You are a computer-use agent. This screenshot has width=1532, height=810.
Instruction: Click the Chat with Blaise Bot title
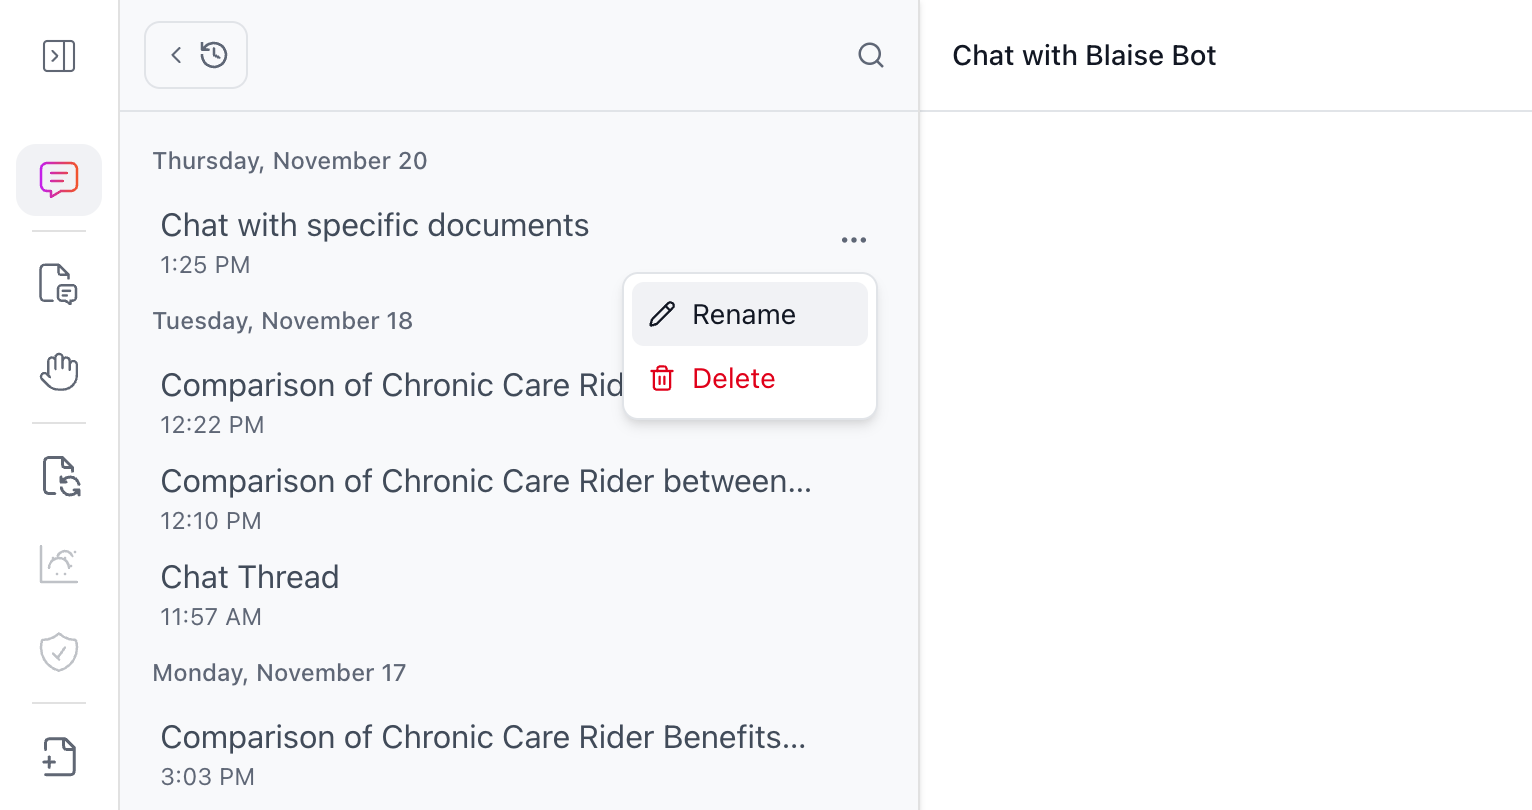pyautogui.click(x=1084, y=56)
